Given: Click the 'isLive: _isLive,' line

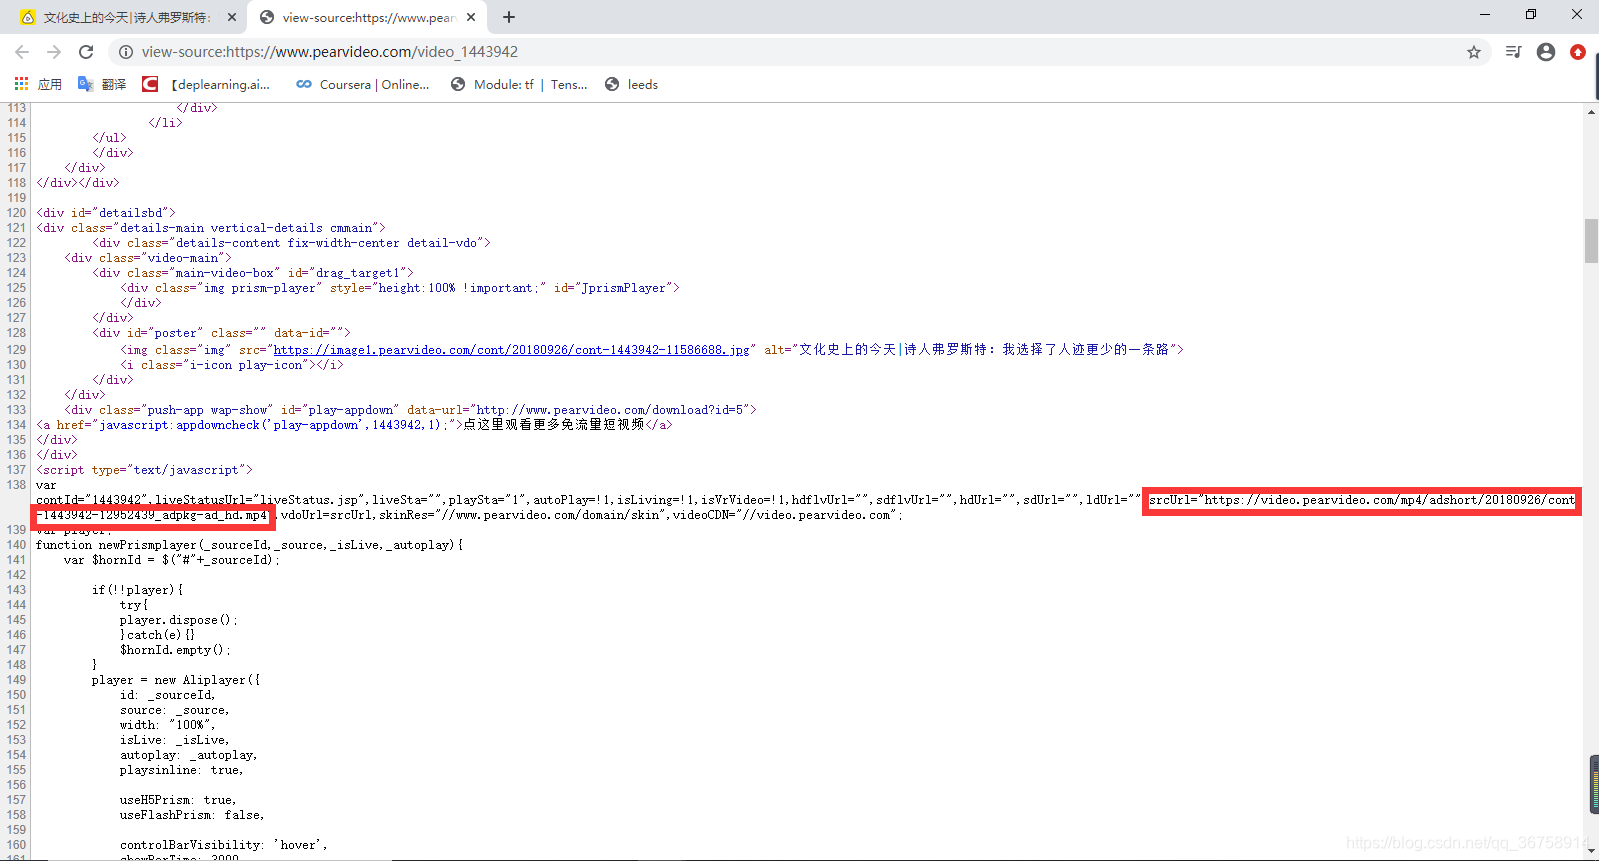Looking at the screenshot, I should click(x=175, y=740).
